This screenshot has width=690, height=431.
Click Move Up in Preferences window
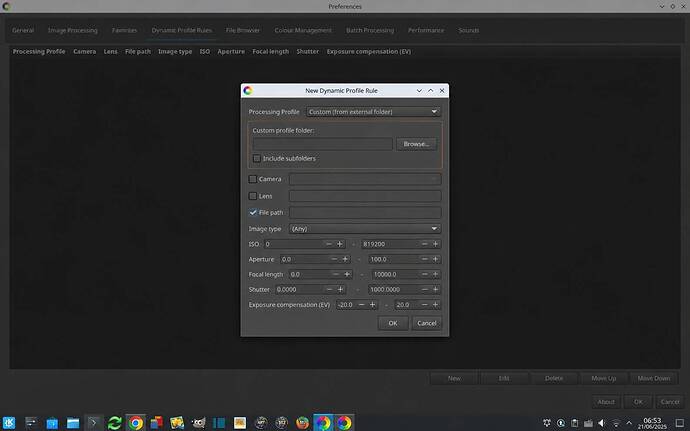pyautogui.click(x=603, y=378)
